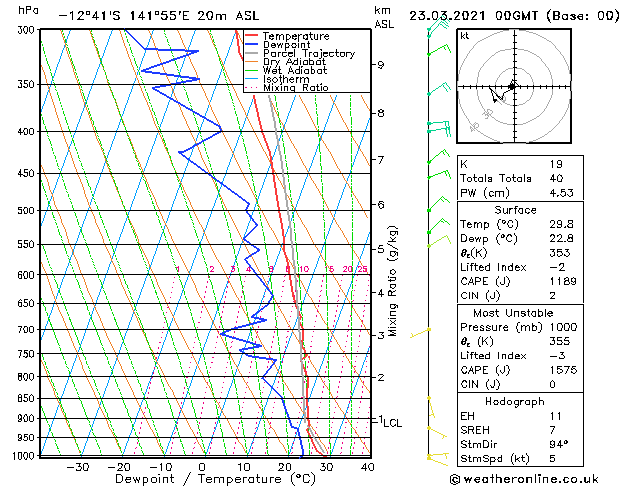
Task: Click the mixing ratio line label '10'
Action: click(304, 269)
